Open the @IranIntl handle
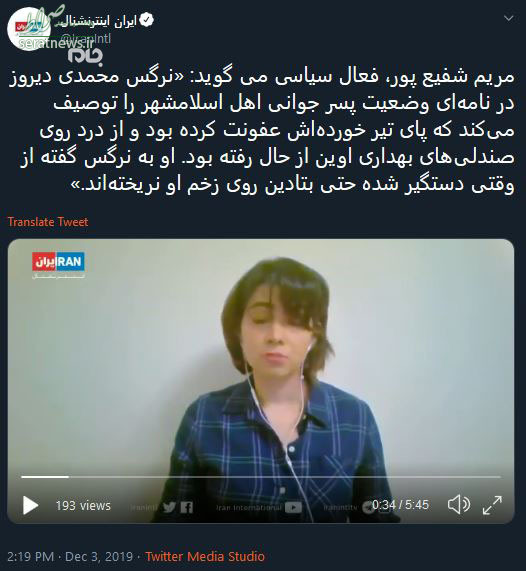Image resolution: width=526 pixels, height=571 pixels. (x=85, y=38)
